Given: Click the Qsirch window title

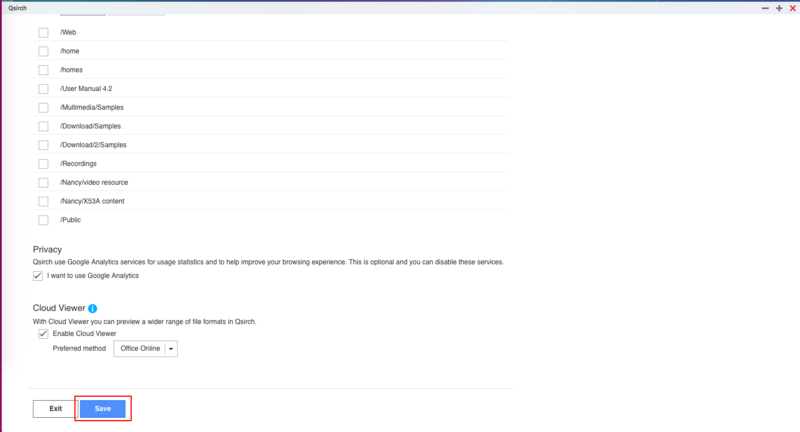Looking at the screenshot, I should (x=17, y=8).
